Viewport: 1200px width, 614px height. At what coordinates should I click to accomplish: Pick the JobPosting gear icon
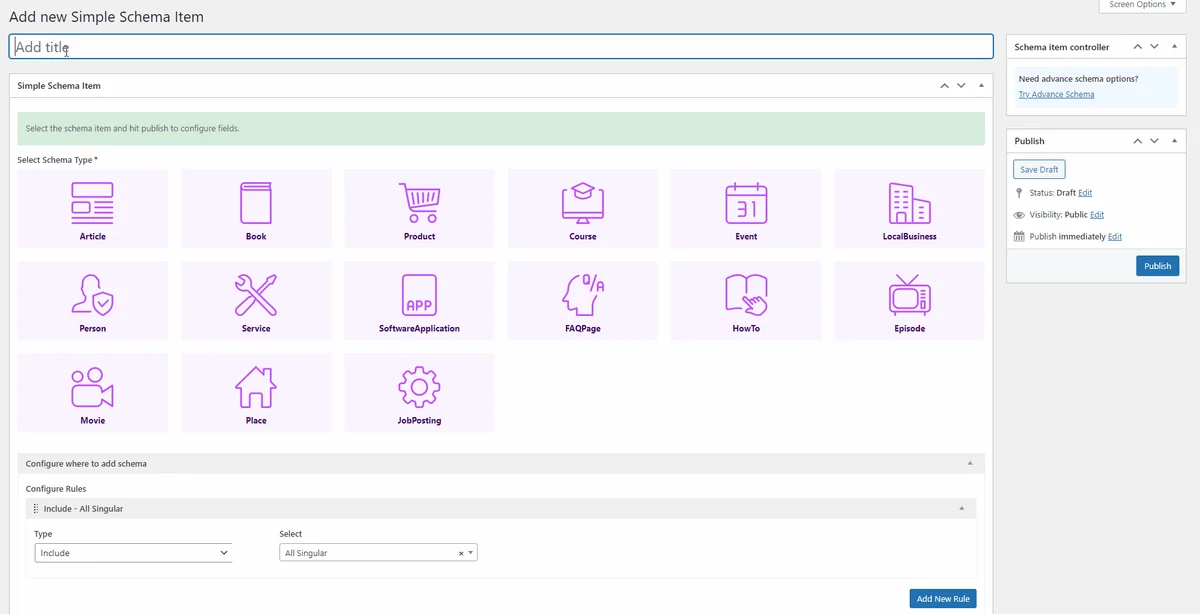(x=419, y=387)
